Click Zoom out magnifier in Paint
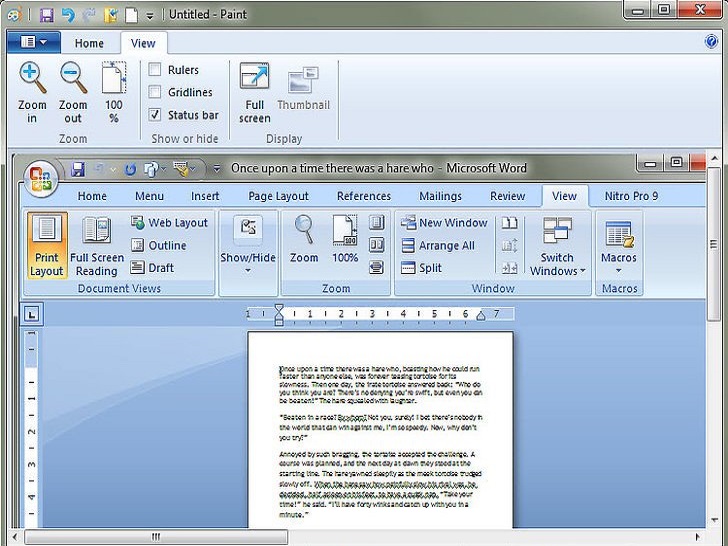 (x=73, y=78)
